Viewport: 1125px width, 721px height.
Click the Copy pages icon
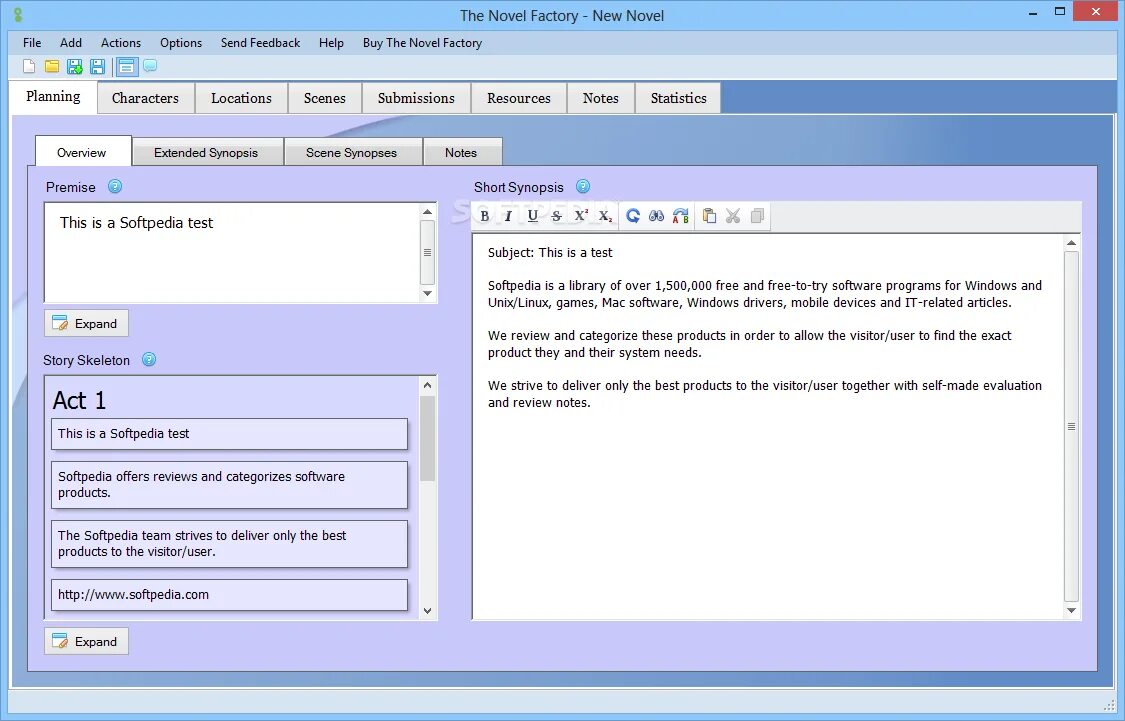tap(757, 216)
